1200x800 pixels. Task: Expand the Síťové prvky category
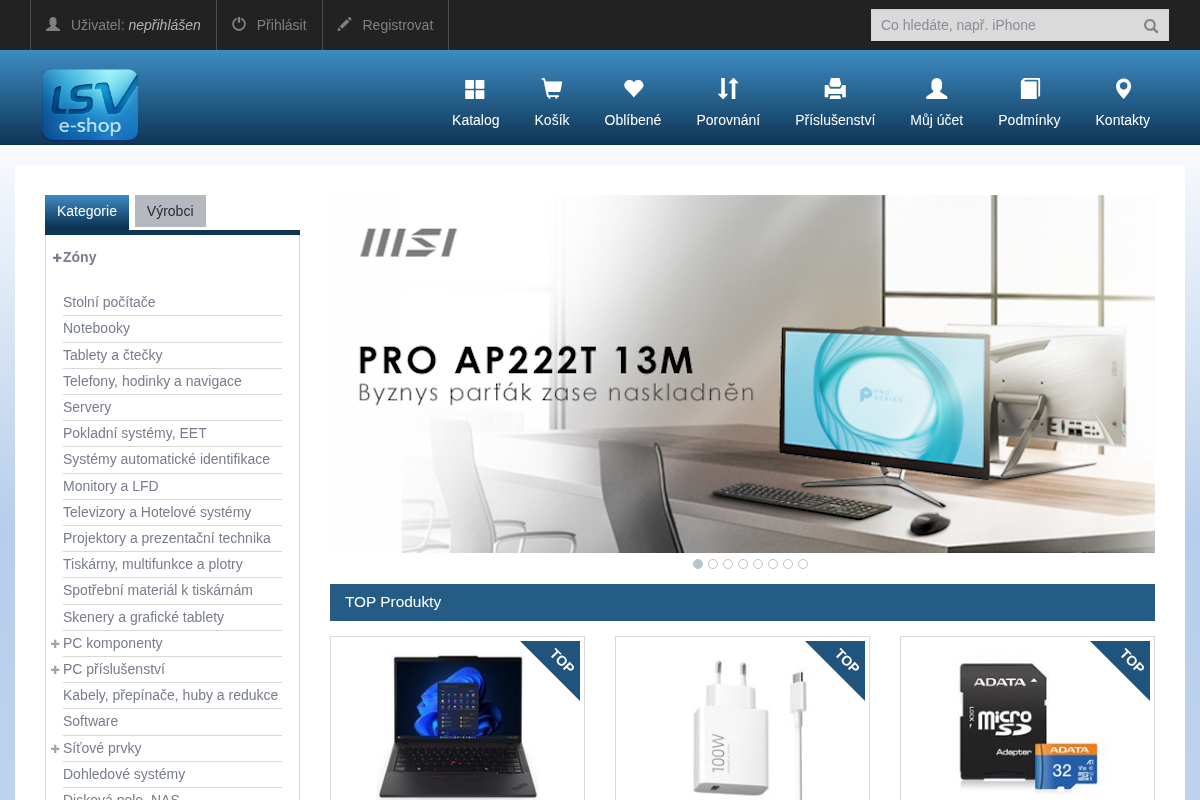tap(55, 749)
